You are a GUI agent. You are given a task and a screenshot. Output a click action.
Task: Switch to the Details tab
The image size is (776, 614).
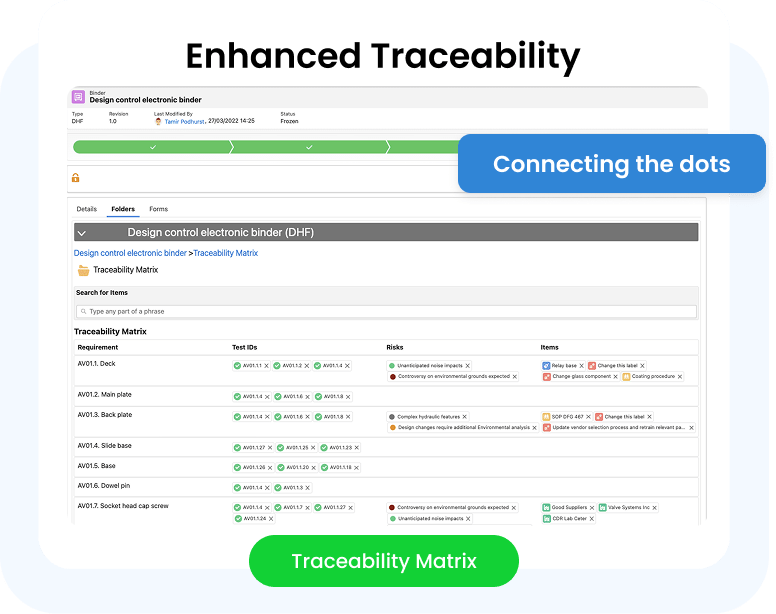[x=87, y=209]
